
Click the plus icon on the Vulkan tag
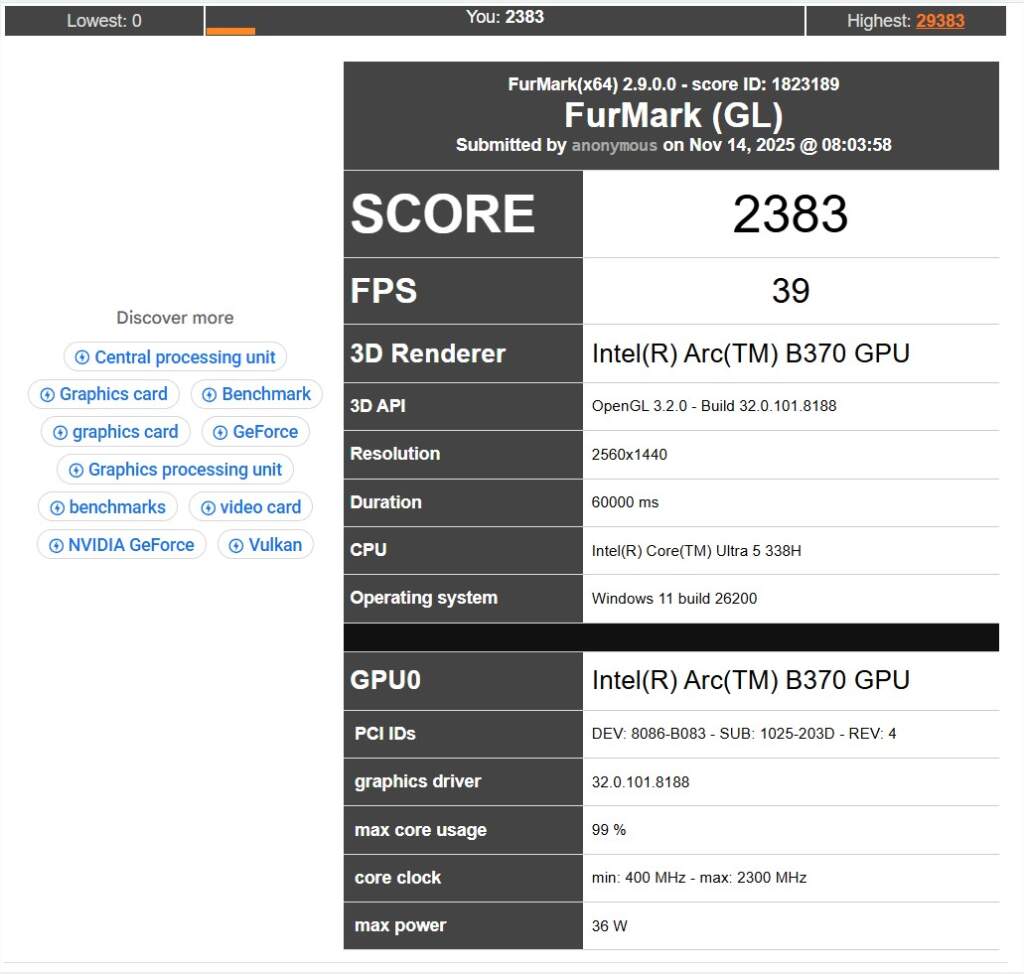[236, 545]
